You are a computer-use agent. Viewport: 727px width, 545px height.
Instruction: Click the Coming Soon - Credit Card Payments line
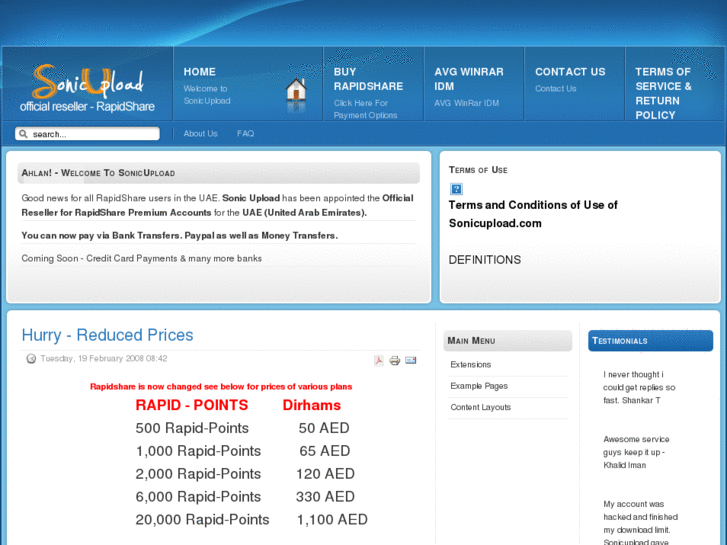[141, 258]
